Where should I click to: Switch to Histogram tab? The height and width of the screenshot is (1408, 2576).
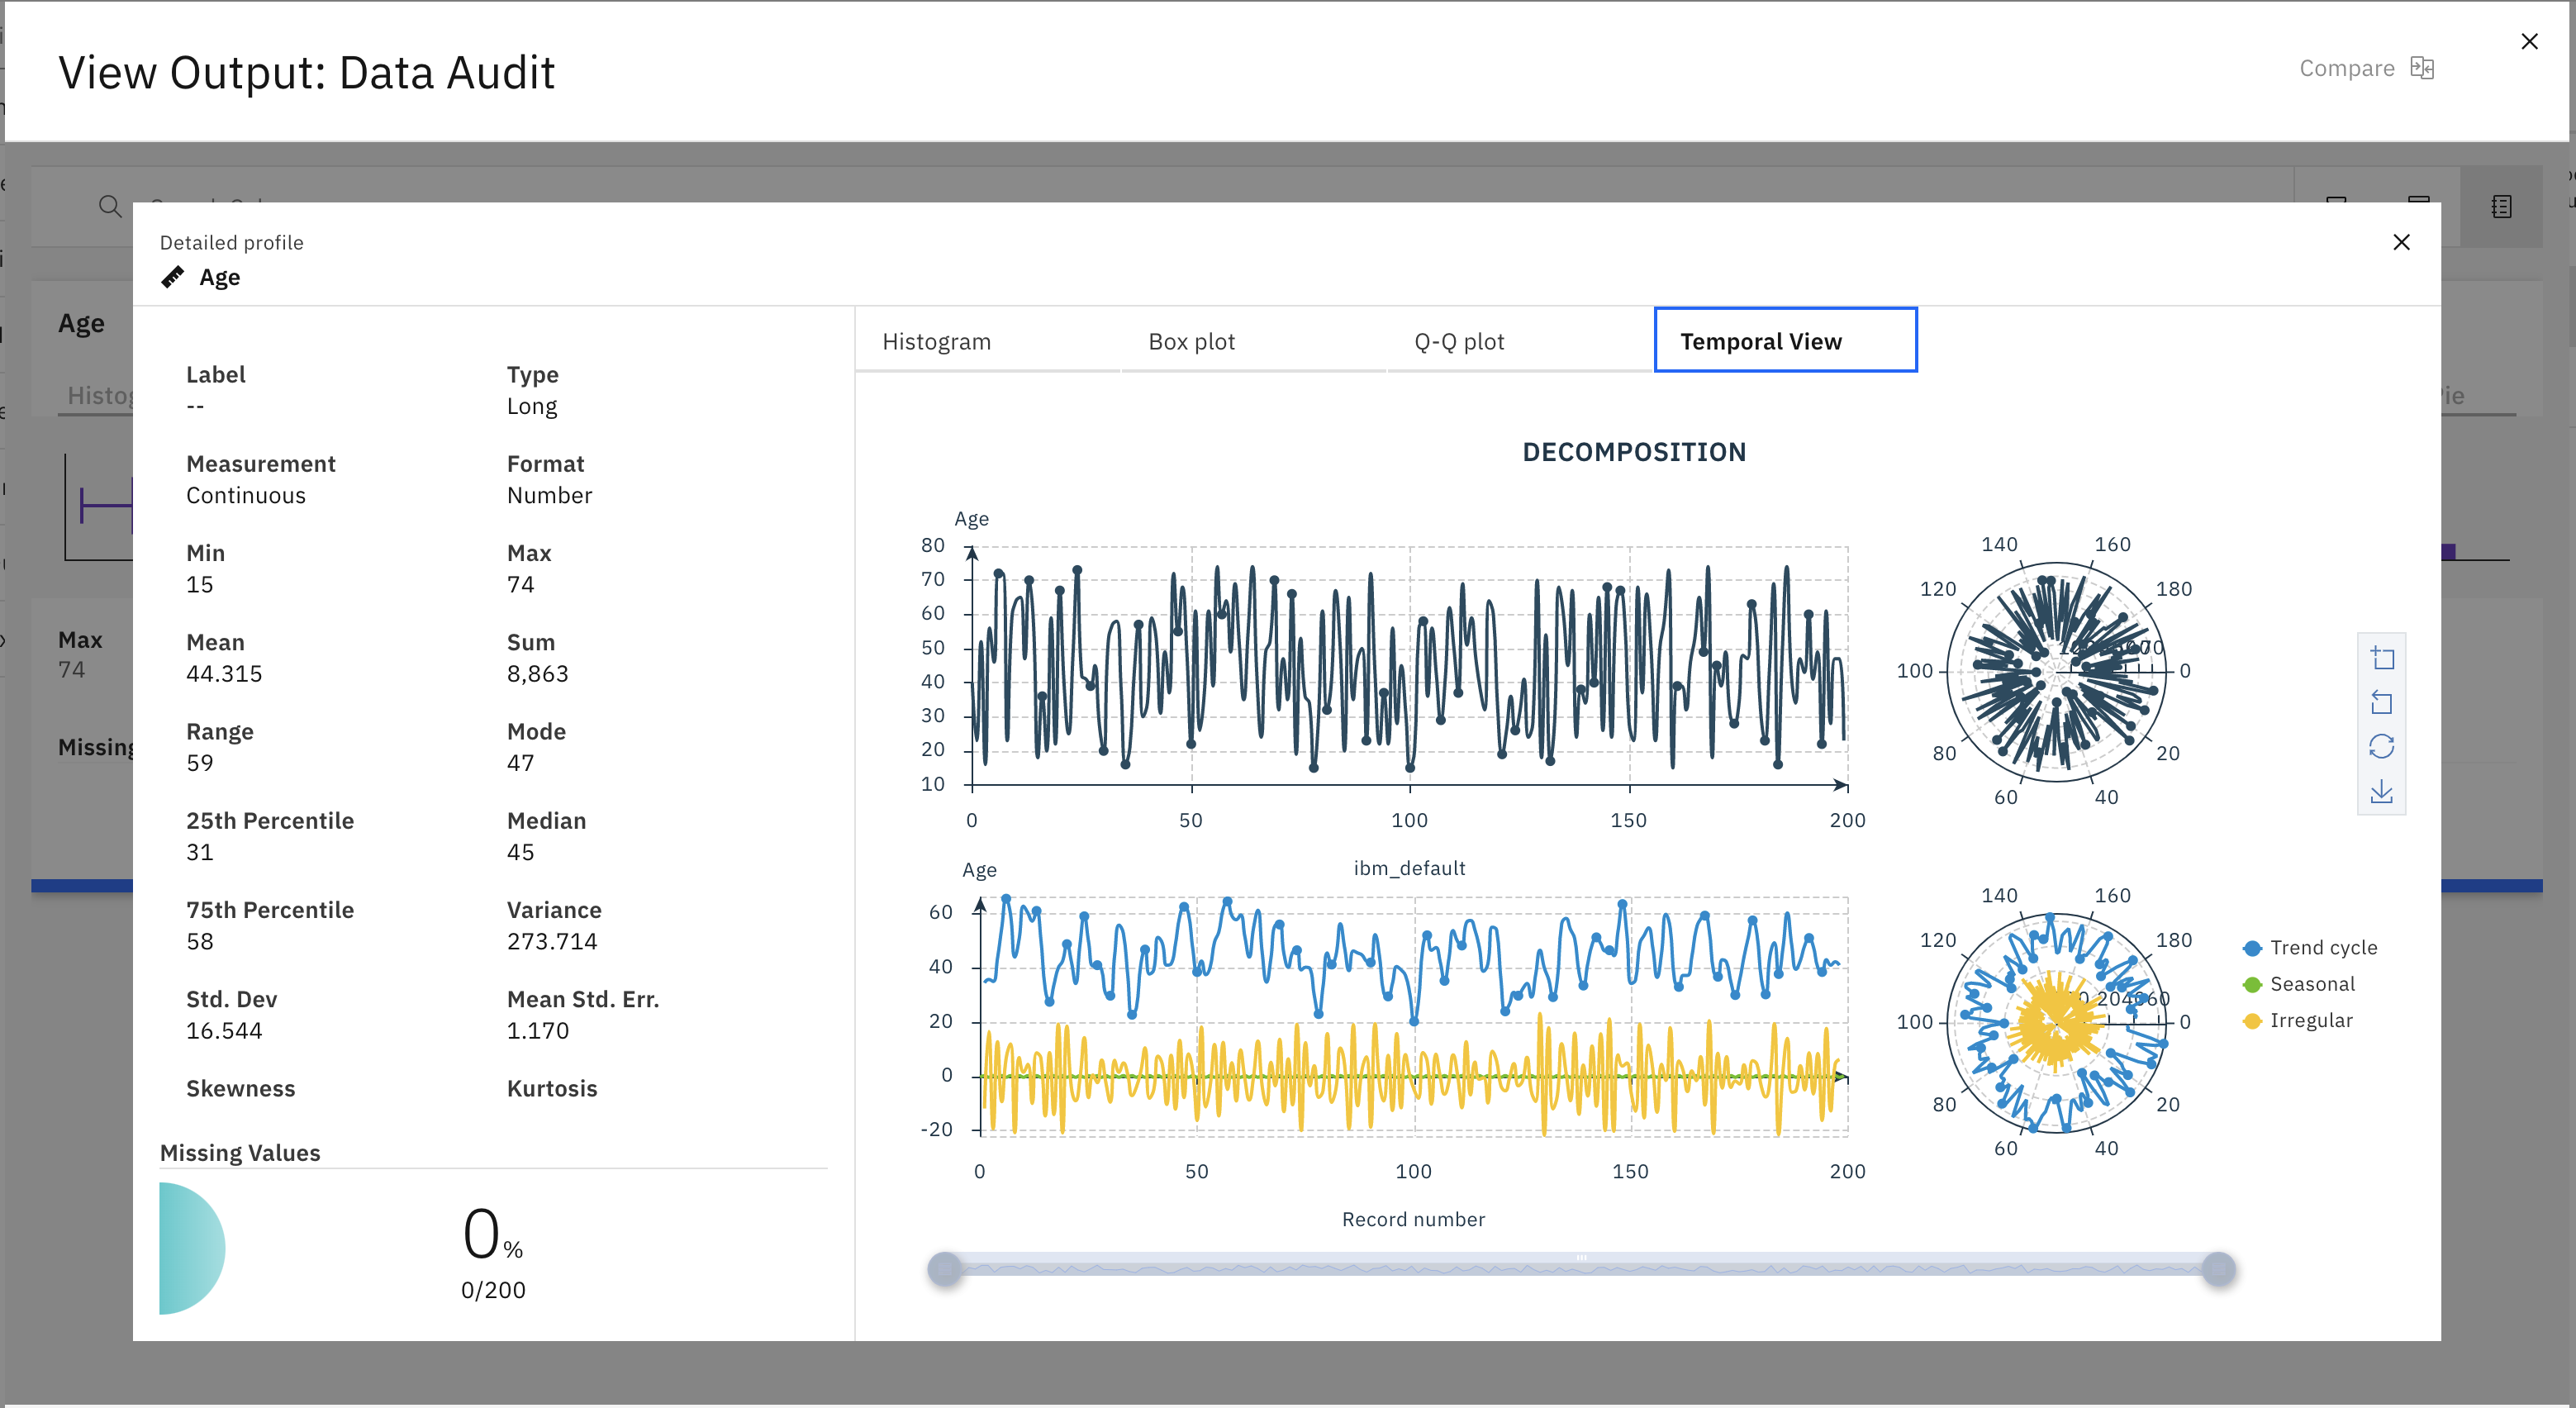click(x=936, y=341)
